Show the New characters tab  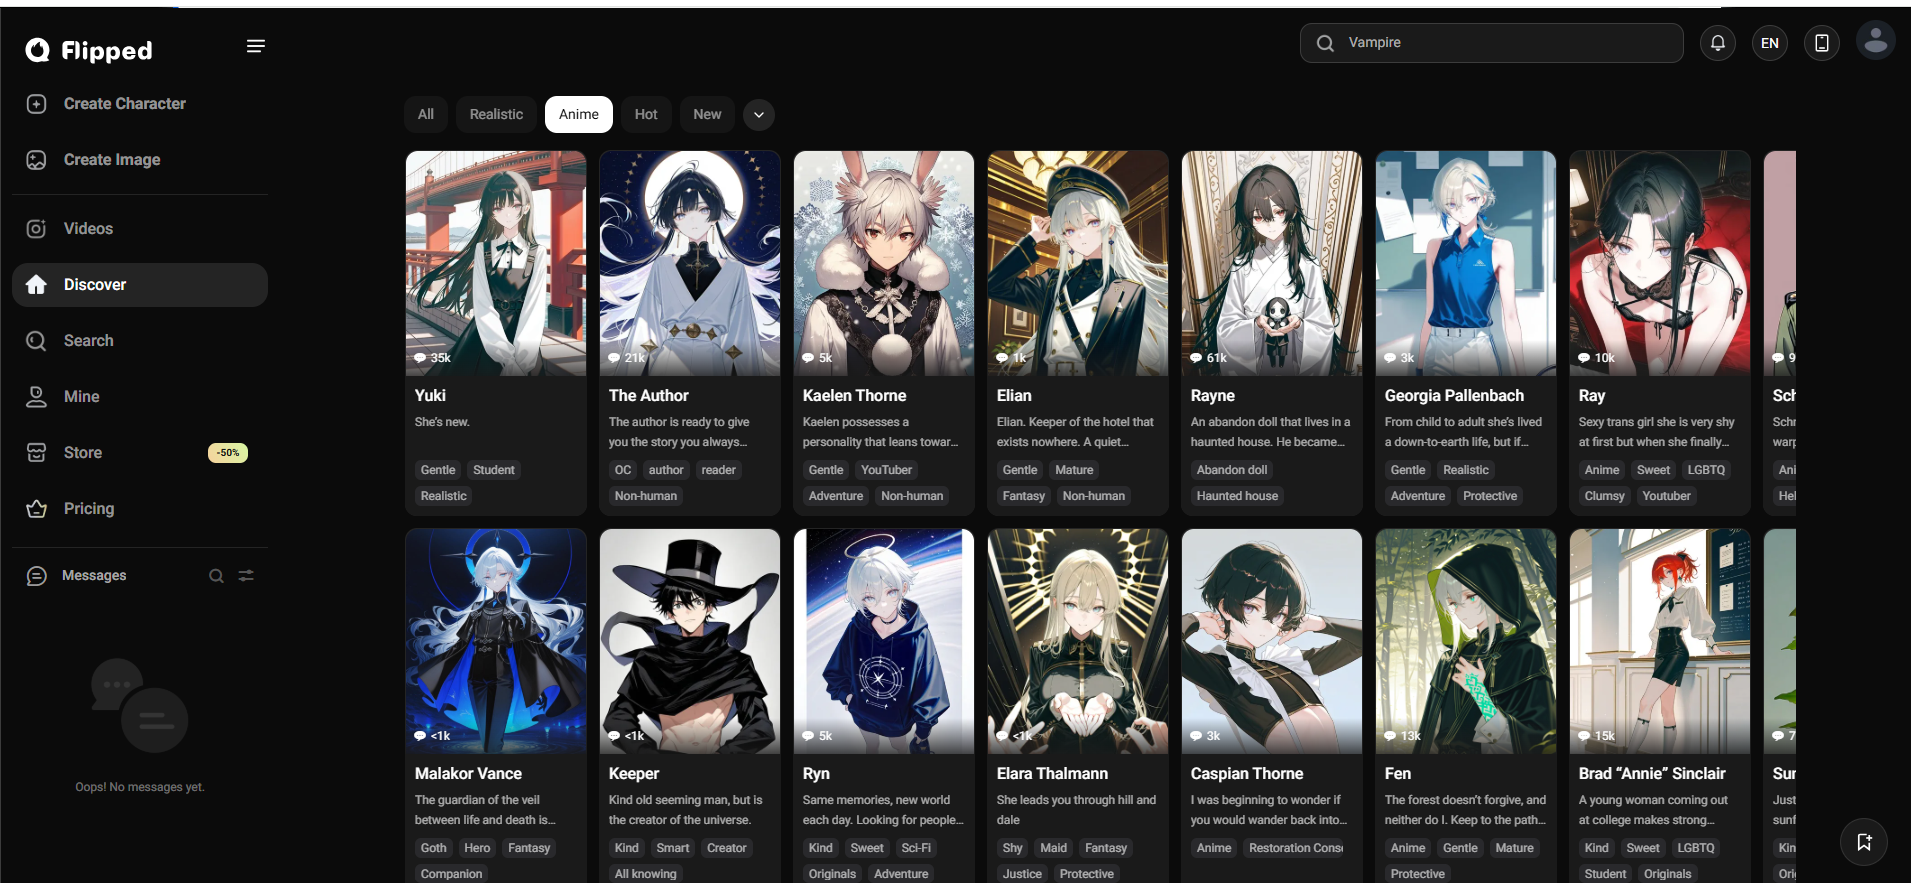click(x=707, y=115)
